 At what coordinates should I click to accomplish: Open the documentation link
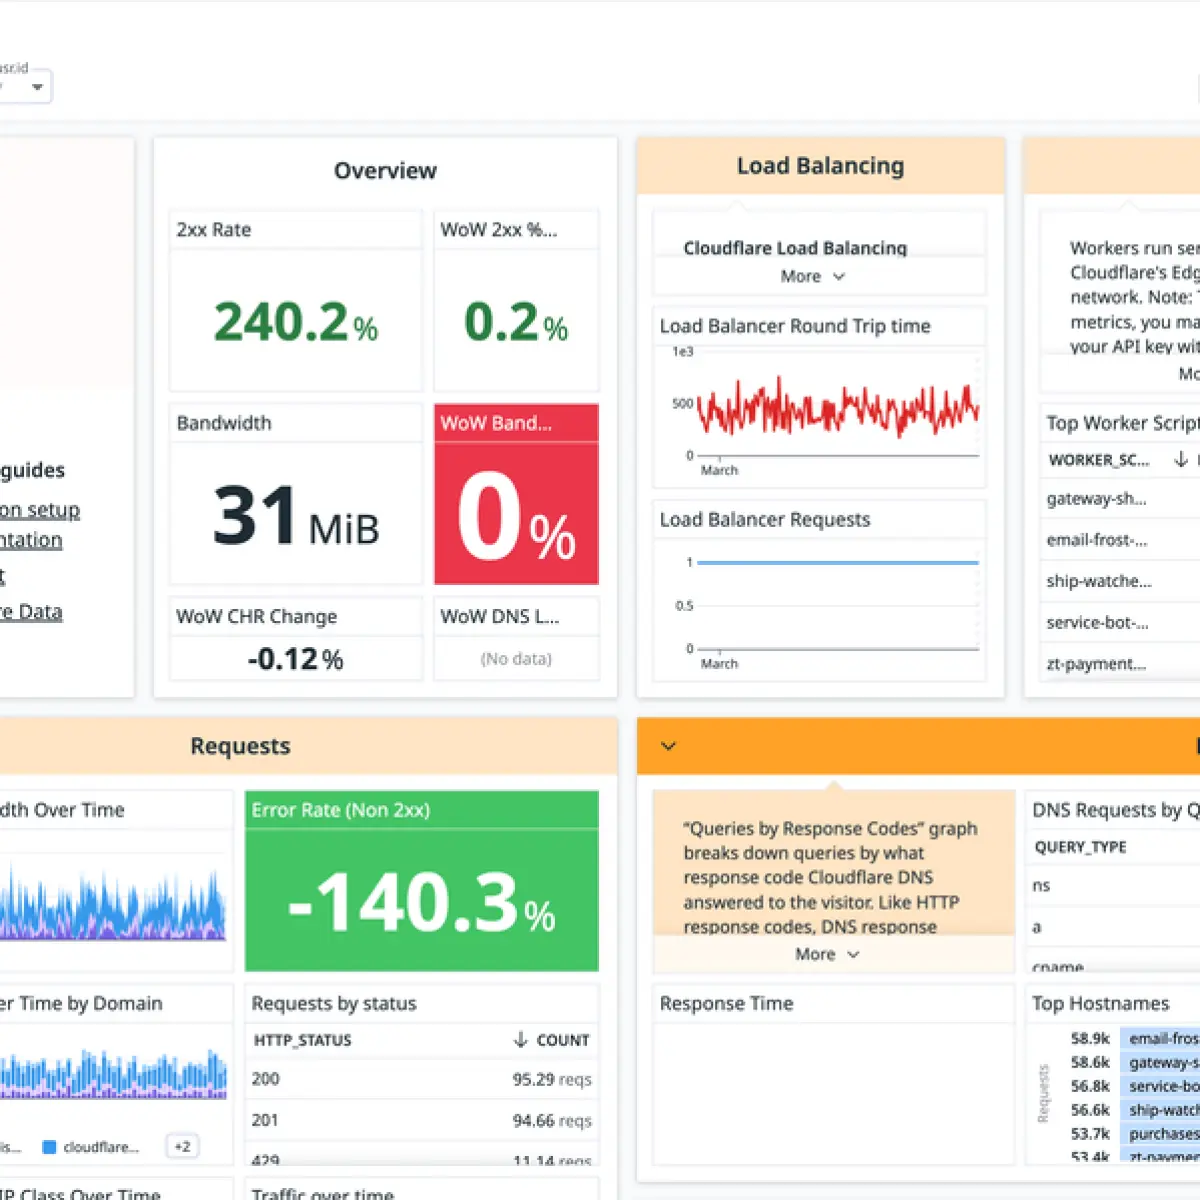[x=31, y=540]
